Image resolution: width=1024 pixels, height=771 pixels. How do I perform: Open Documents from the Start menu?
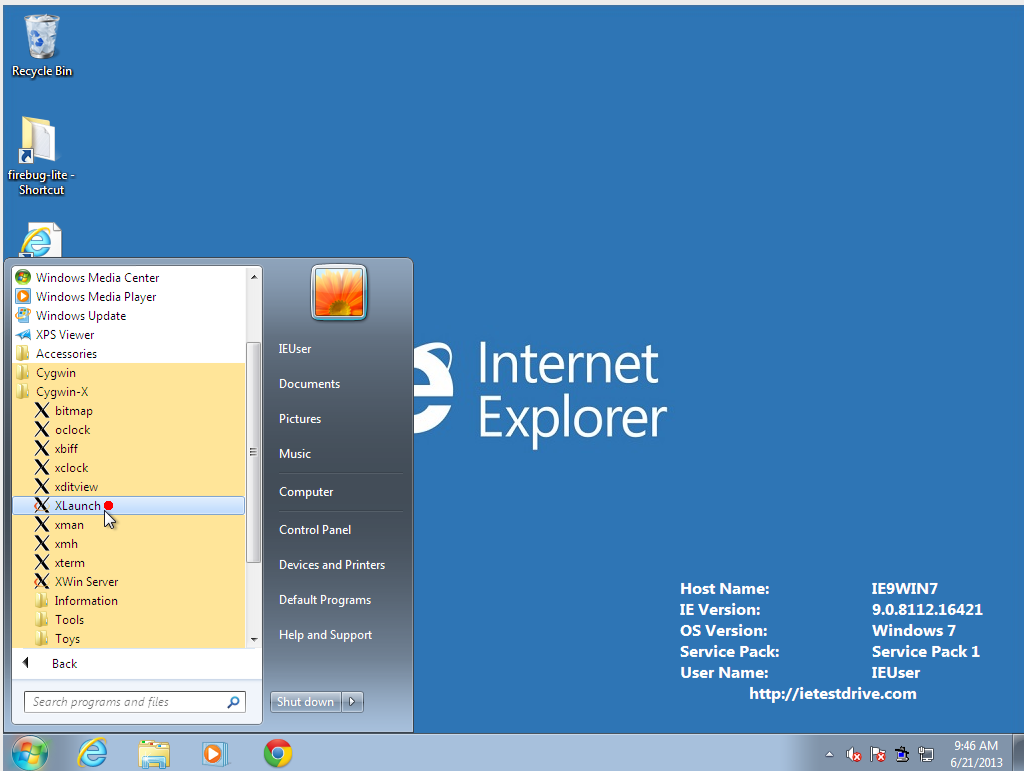[x=309, y=384]
